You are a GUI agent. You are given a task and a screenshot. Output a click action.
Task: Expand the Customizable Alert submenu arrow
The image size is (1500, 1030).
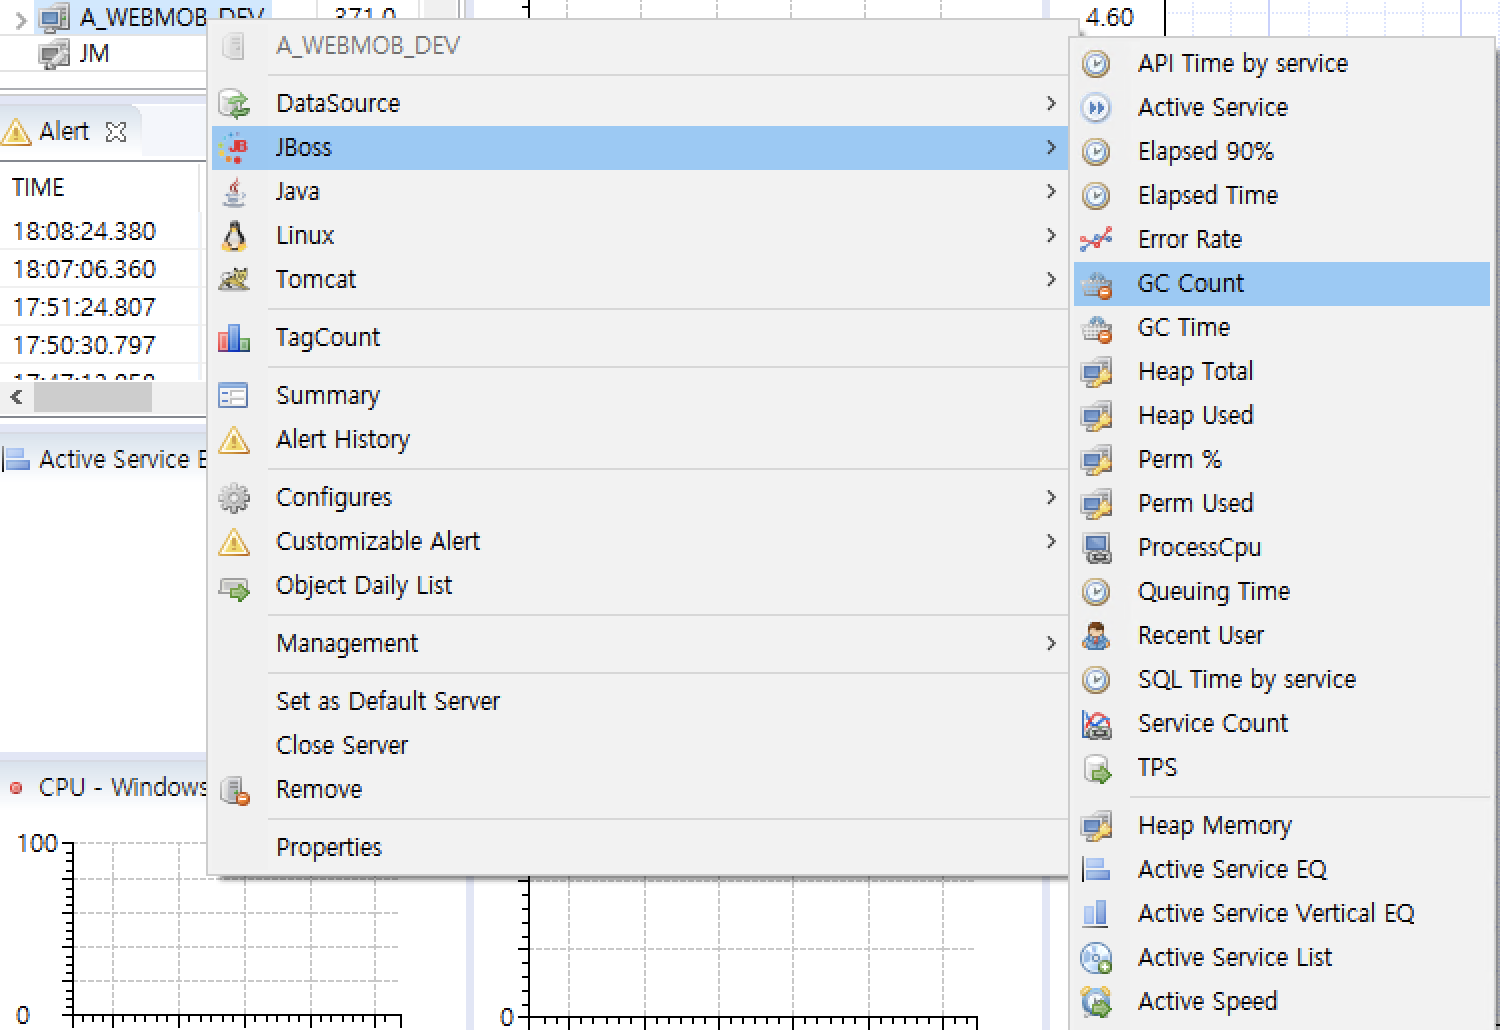pos(1050,541)
